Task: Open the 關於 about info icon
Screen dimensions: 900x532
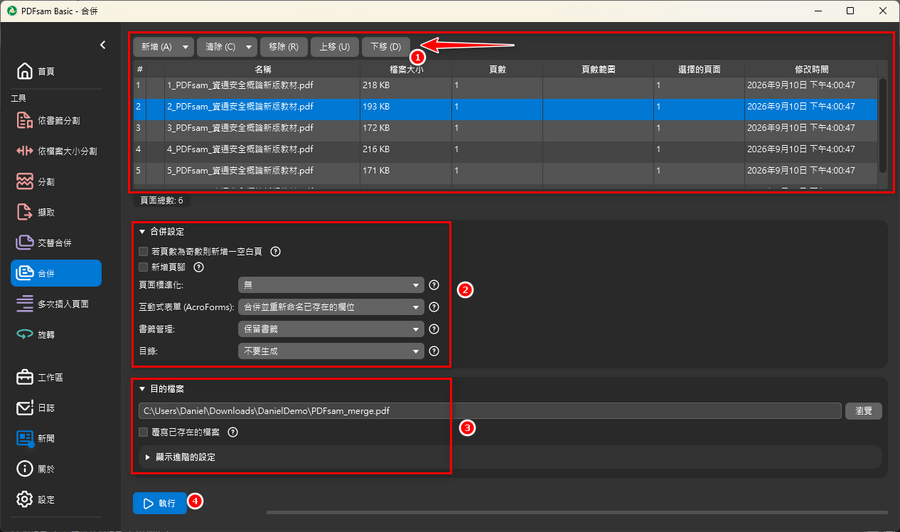Action: click(25, 469)
